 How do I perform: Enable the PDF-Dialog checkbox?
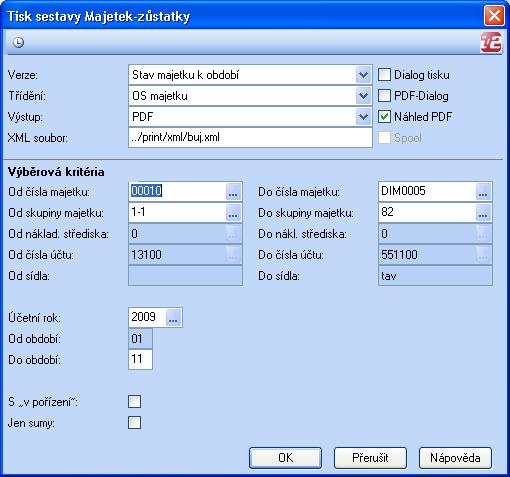click(384, 96)
